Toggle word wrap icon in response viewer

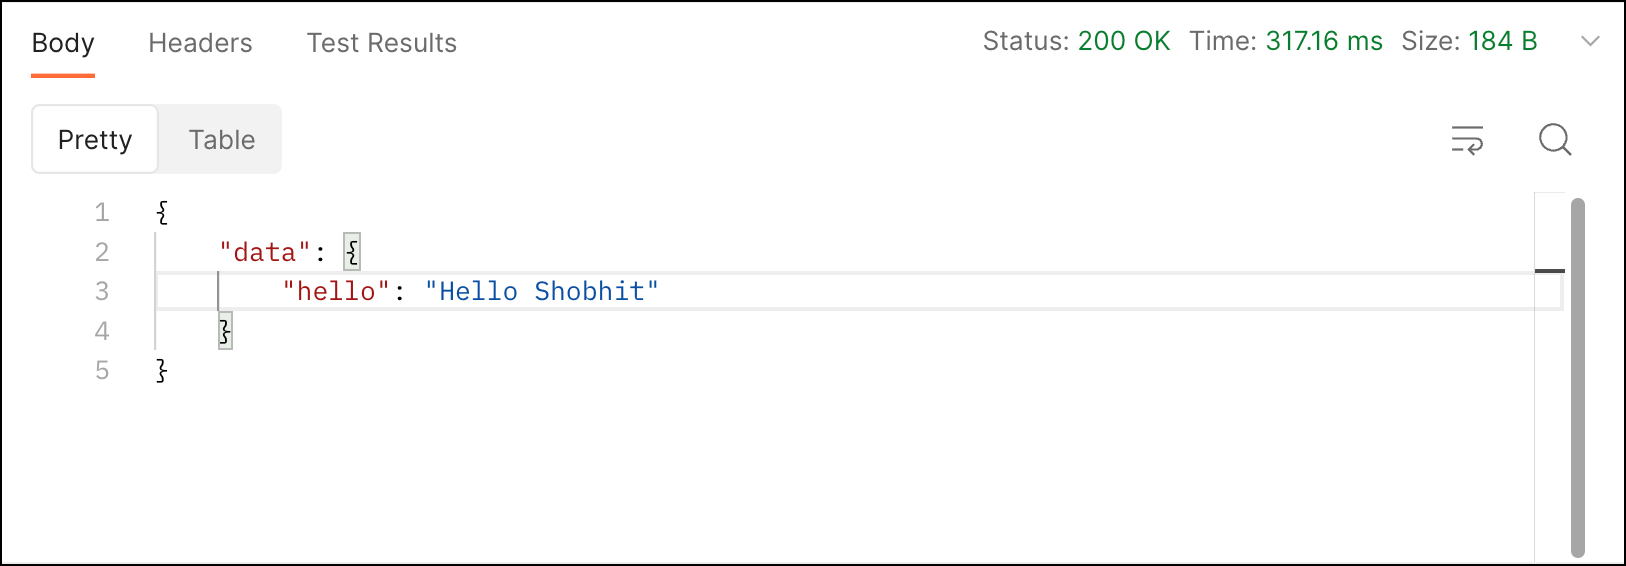point(1467,140)
